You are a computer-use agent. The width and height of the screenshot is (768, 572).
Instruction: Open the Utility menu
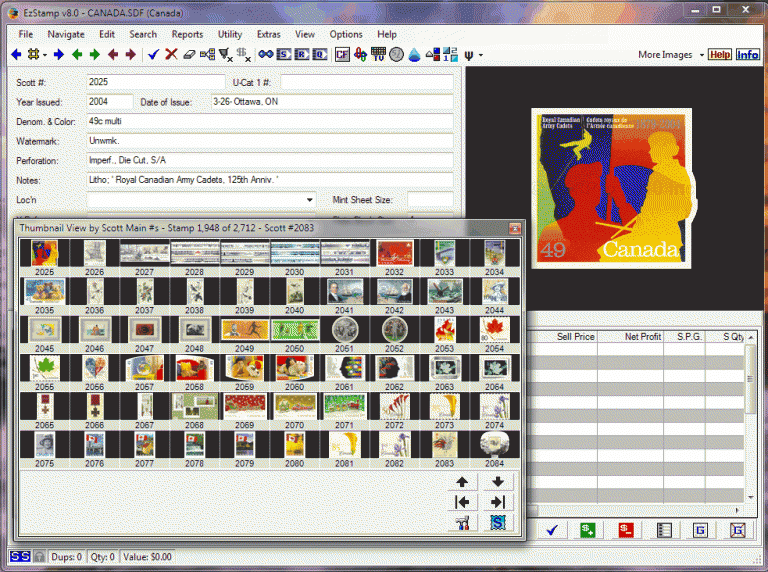[230, 34]
